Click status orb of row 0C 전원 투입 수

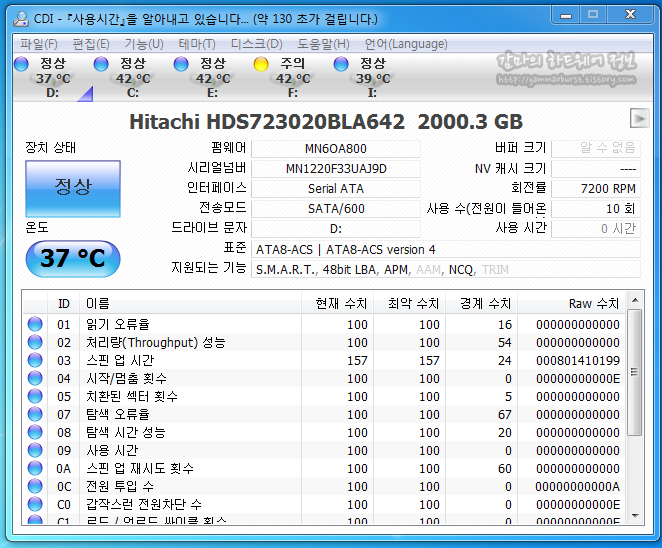[x=35, y=486]
